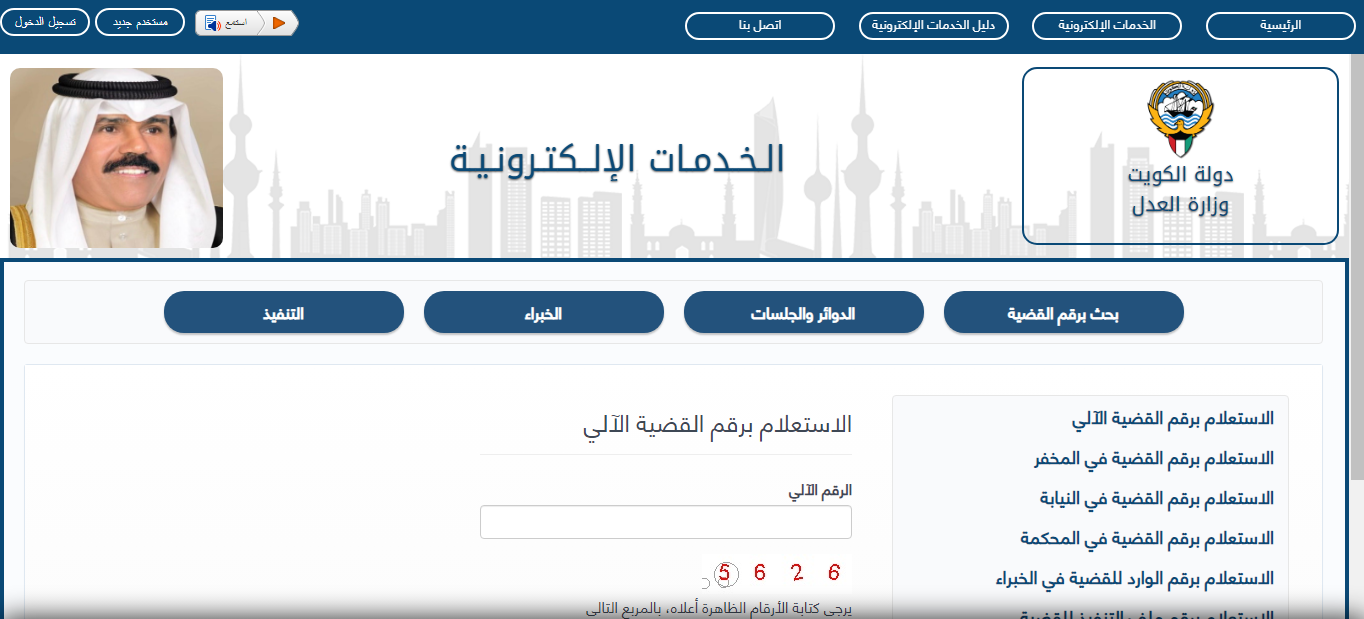Open الاستعلام برقم القضية في النيابة link

click(1157, 498)
